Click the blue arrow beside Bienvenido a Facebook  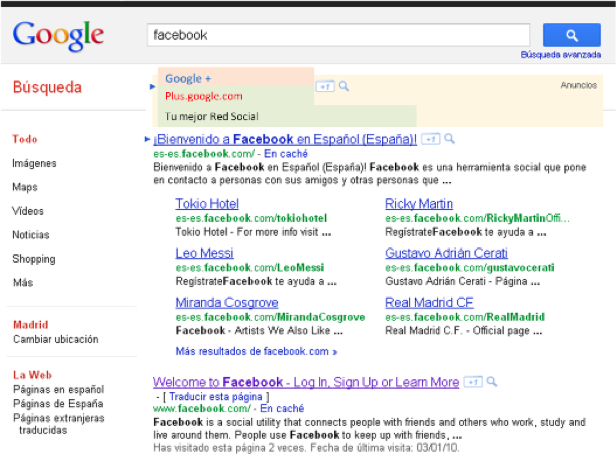(148, 139)
